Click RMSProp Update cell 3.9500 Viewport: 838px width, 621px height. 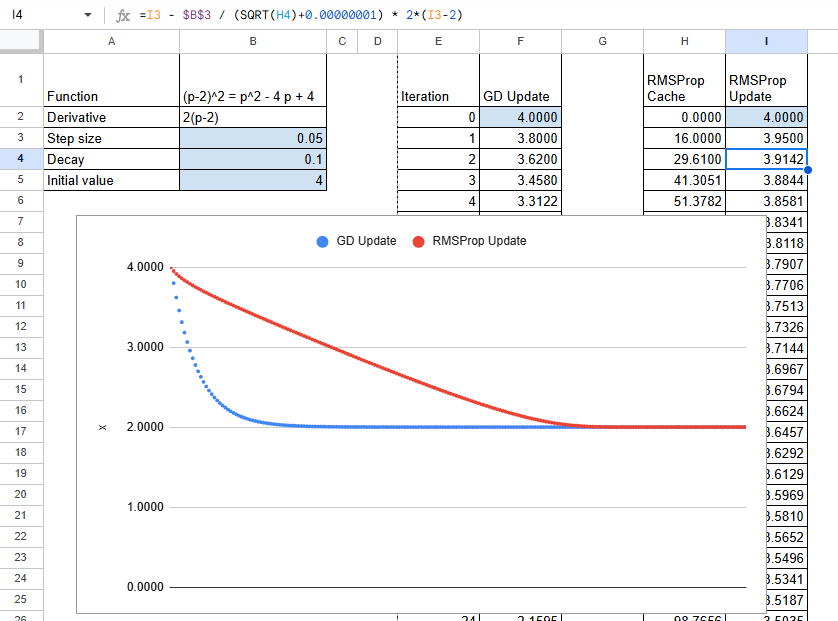[x=766, y=138]
